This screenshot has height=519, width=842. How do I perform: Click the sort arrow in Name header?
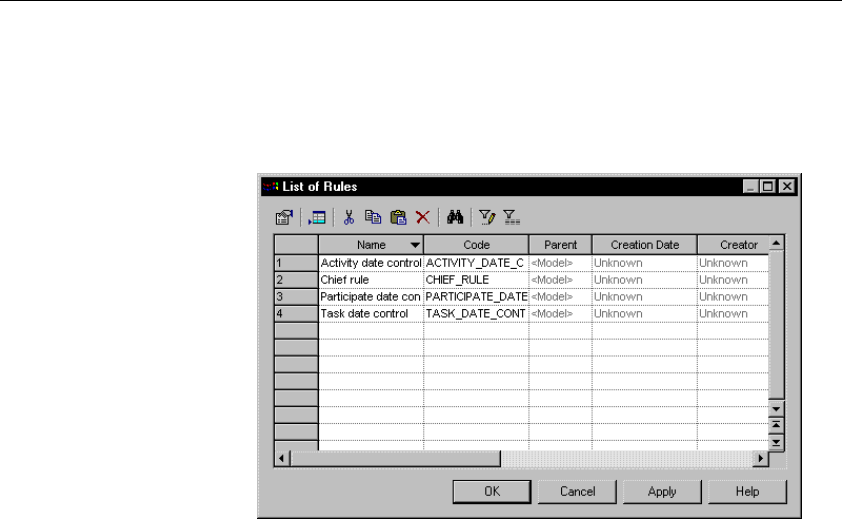pos(415,245)
